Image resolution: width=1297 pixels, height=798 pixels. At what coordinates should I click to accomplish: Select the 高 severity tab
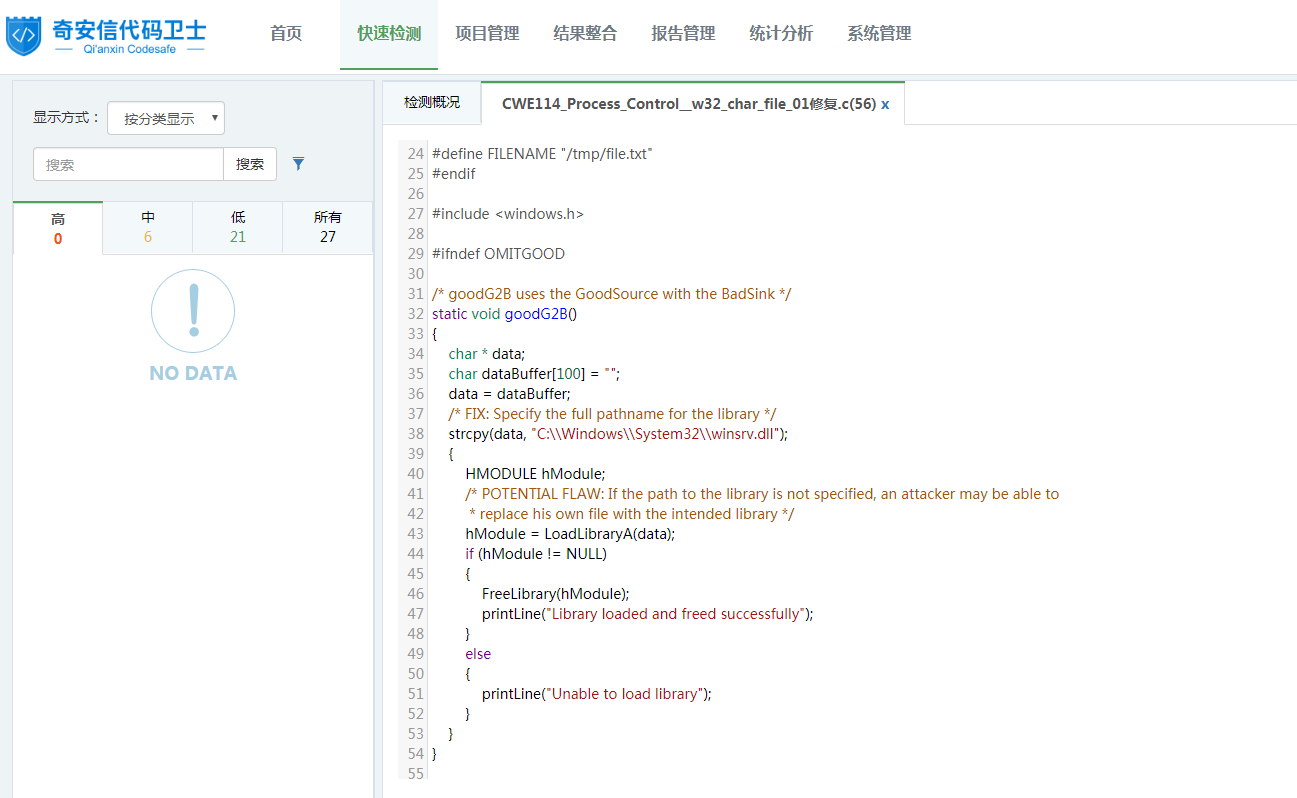58,228
